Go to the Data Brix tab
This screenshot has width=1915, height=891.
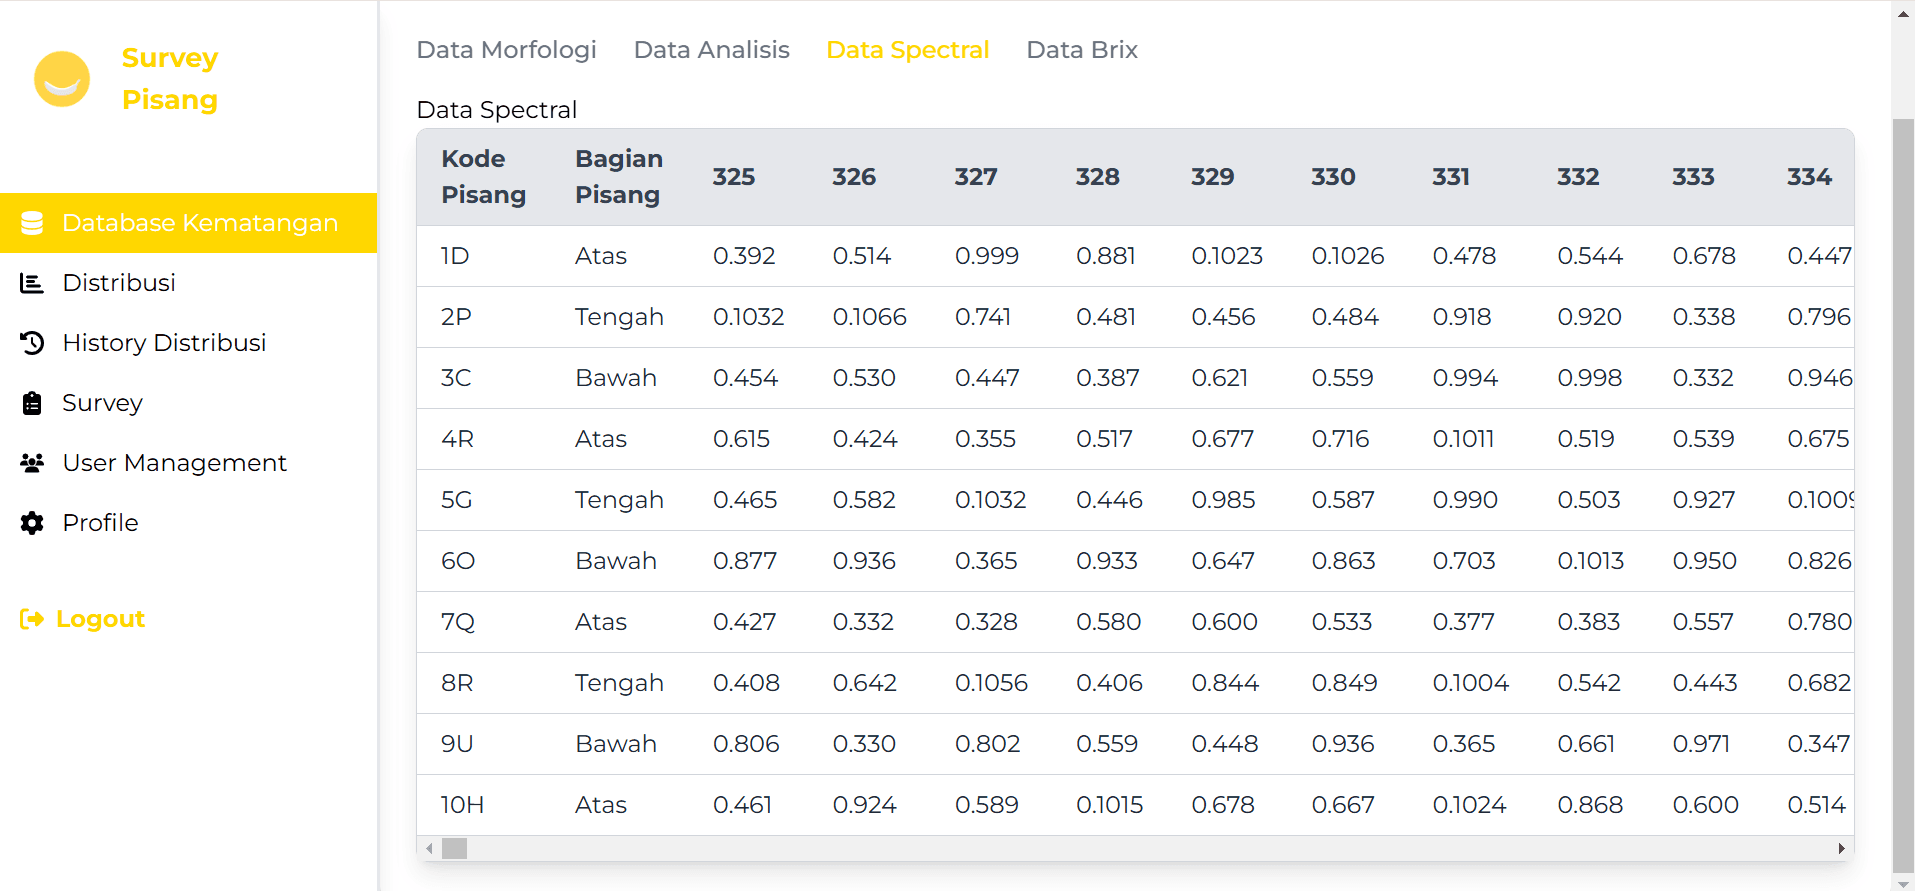click(1082, 50)
